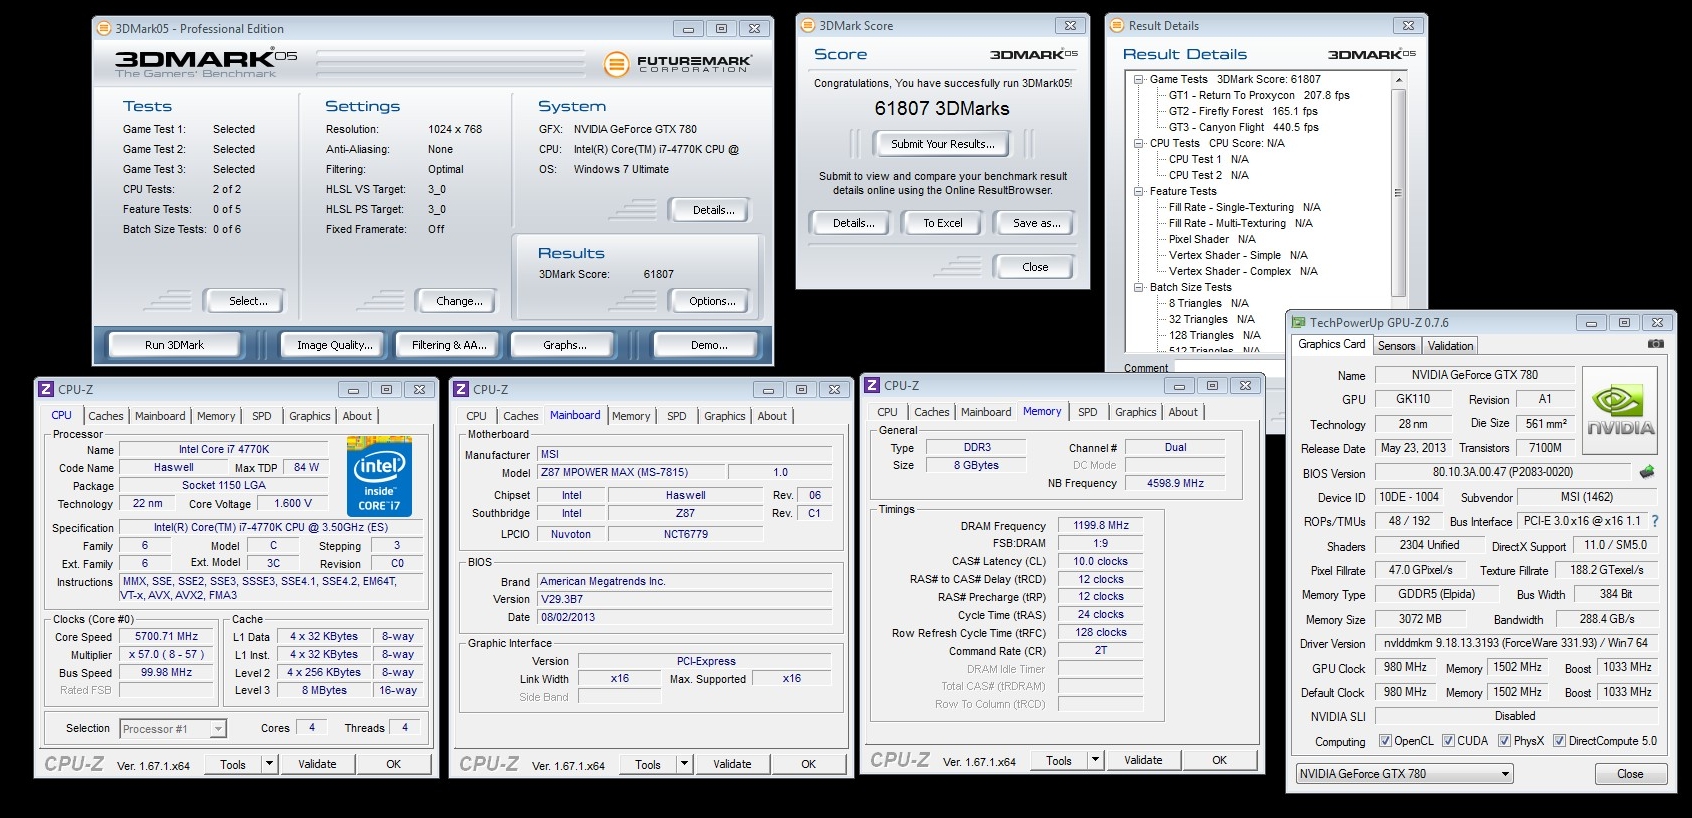
Task: Click the 3DMark05 title bar app icon
Action: point(104,29)
